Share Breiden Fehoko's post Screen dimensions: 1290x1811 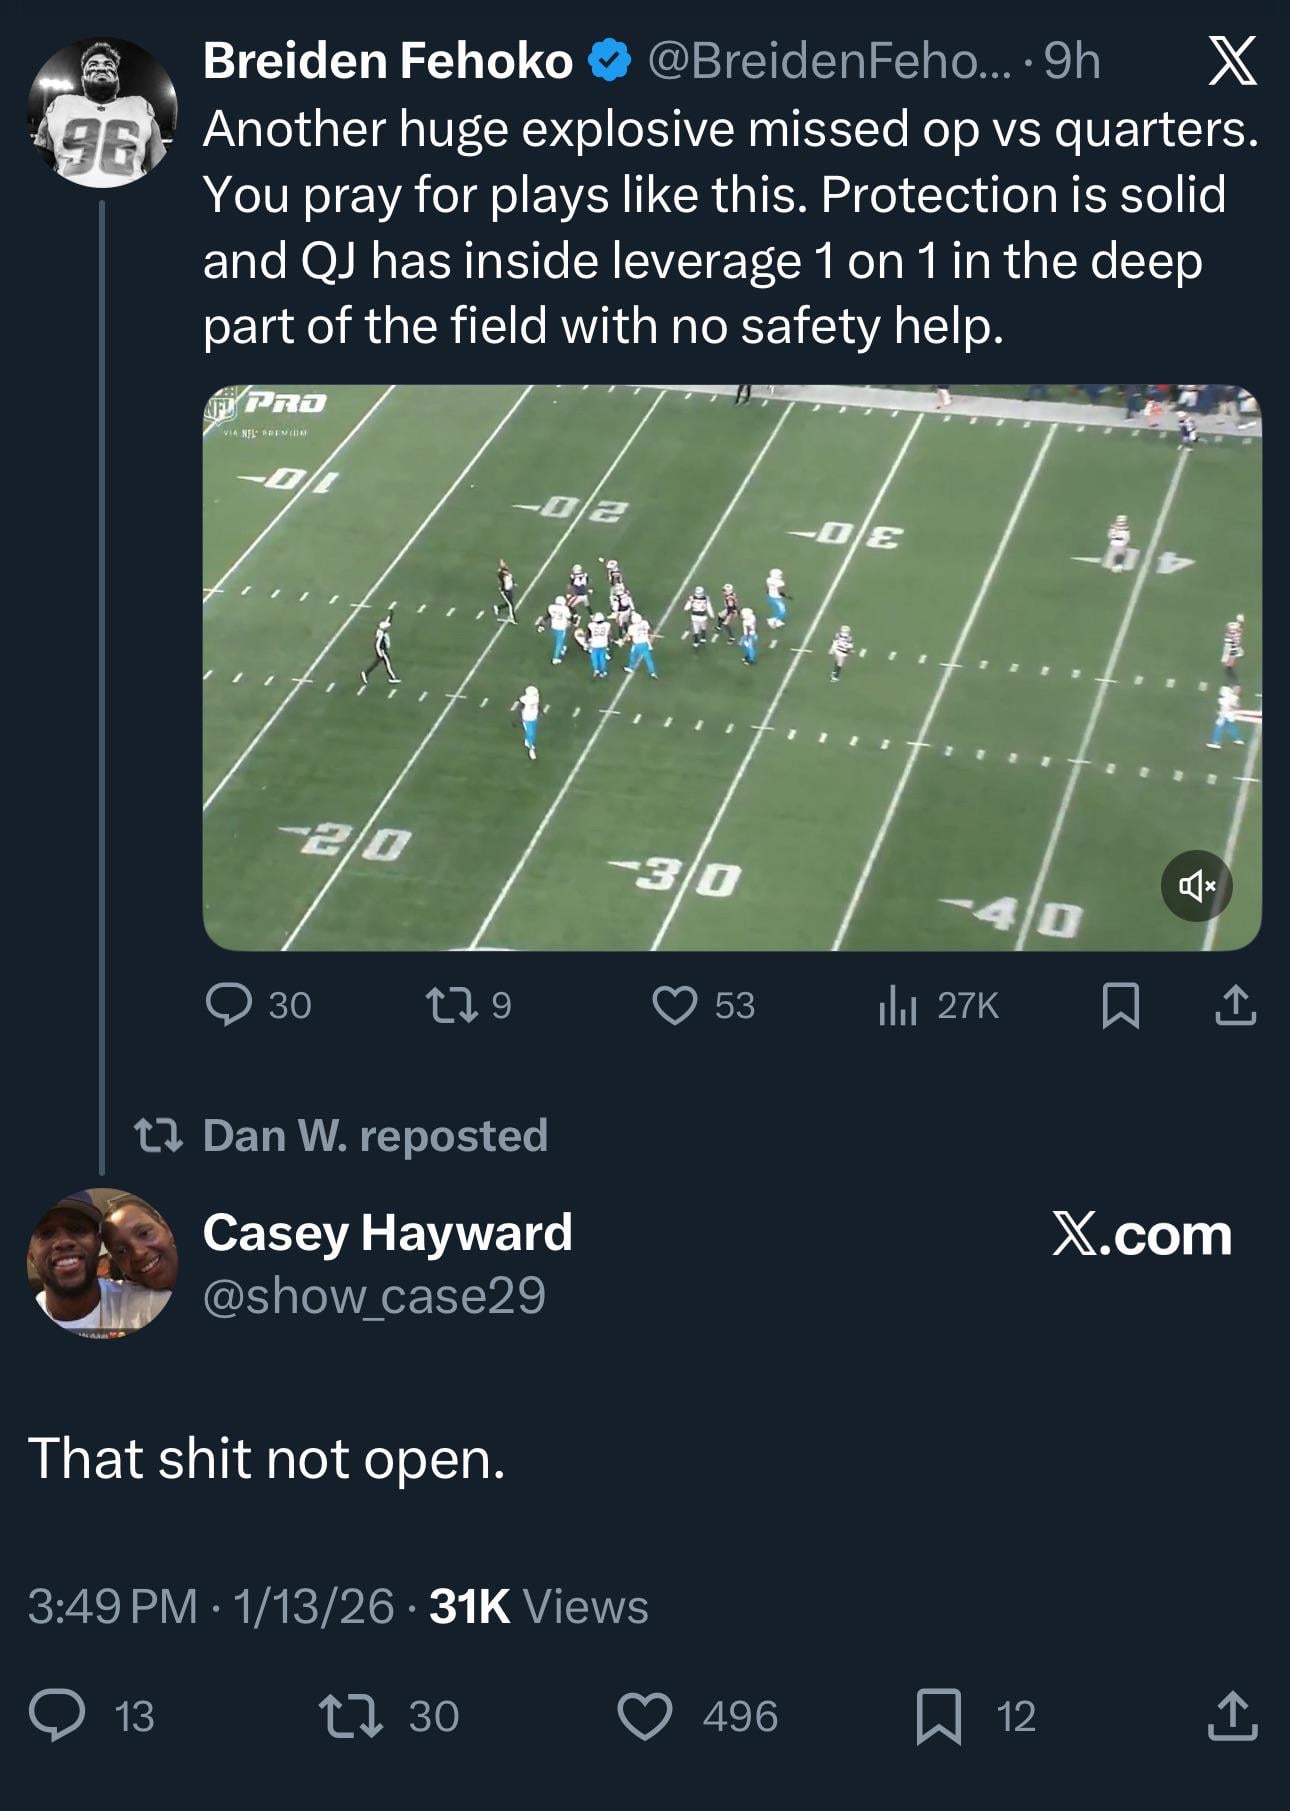click(1235, 1005)
